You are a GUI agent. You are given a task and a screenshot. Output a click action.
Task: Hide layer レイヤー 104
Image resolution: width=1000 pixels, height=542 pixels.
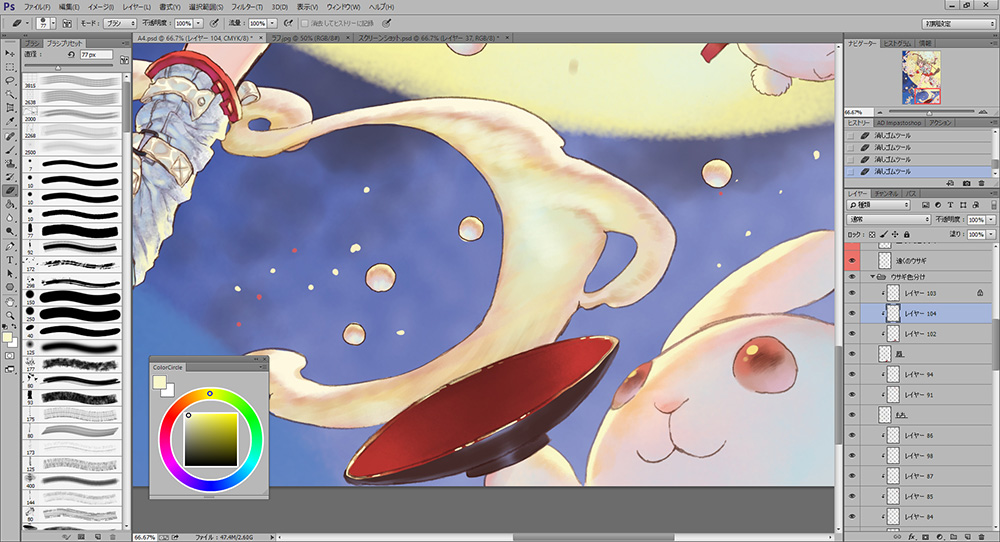tap(851, 313)
